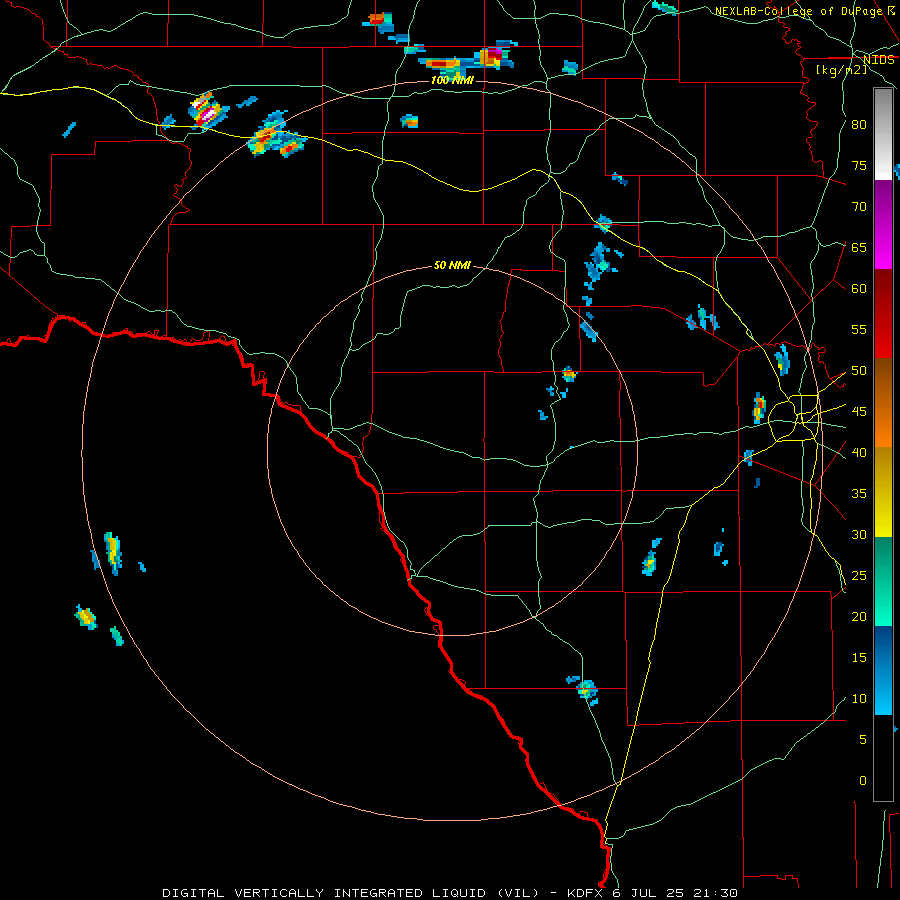Pick the magenta-purple segment of the VIL scale

(883, 224)
